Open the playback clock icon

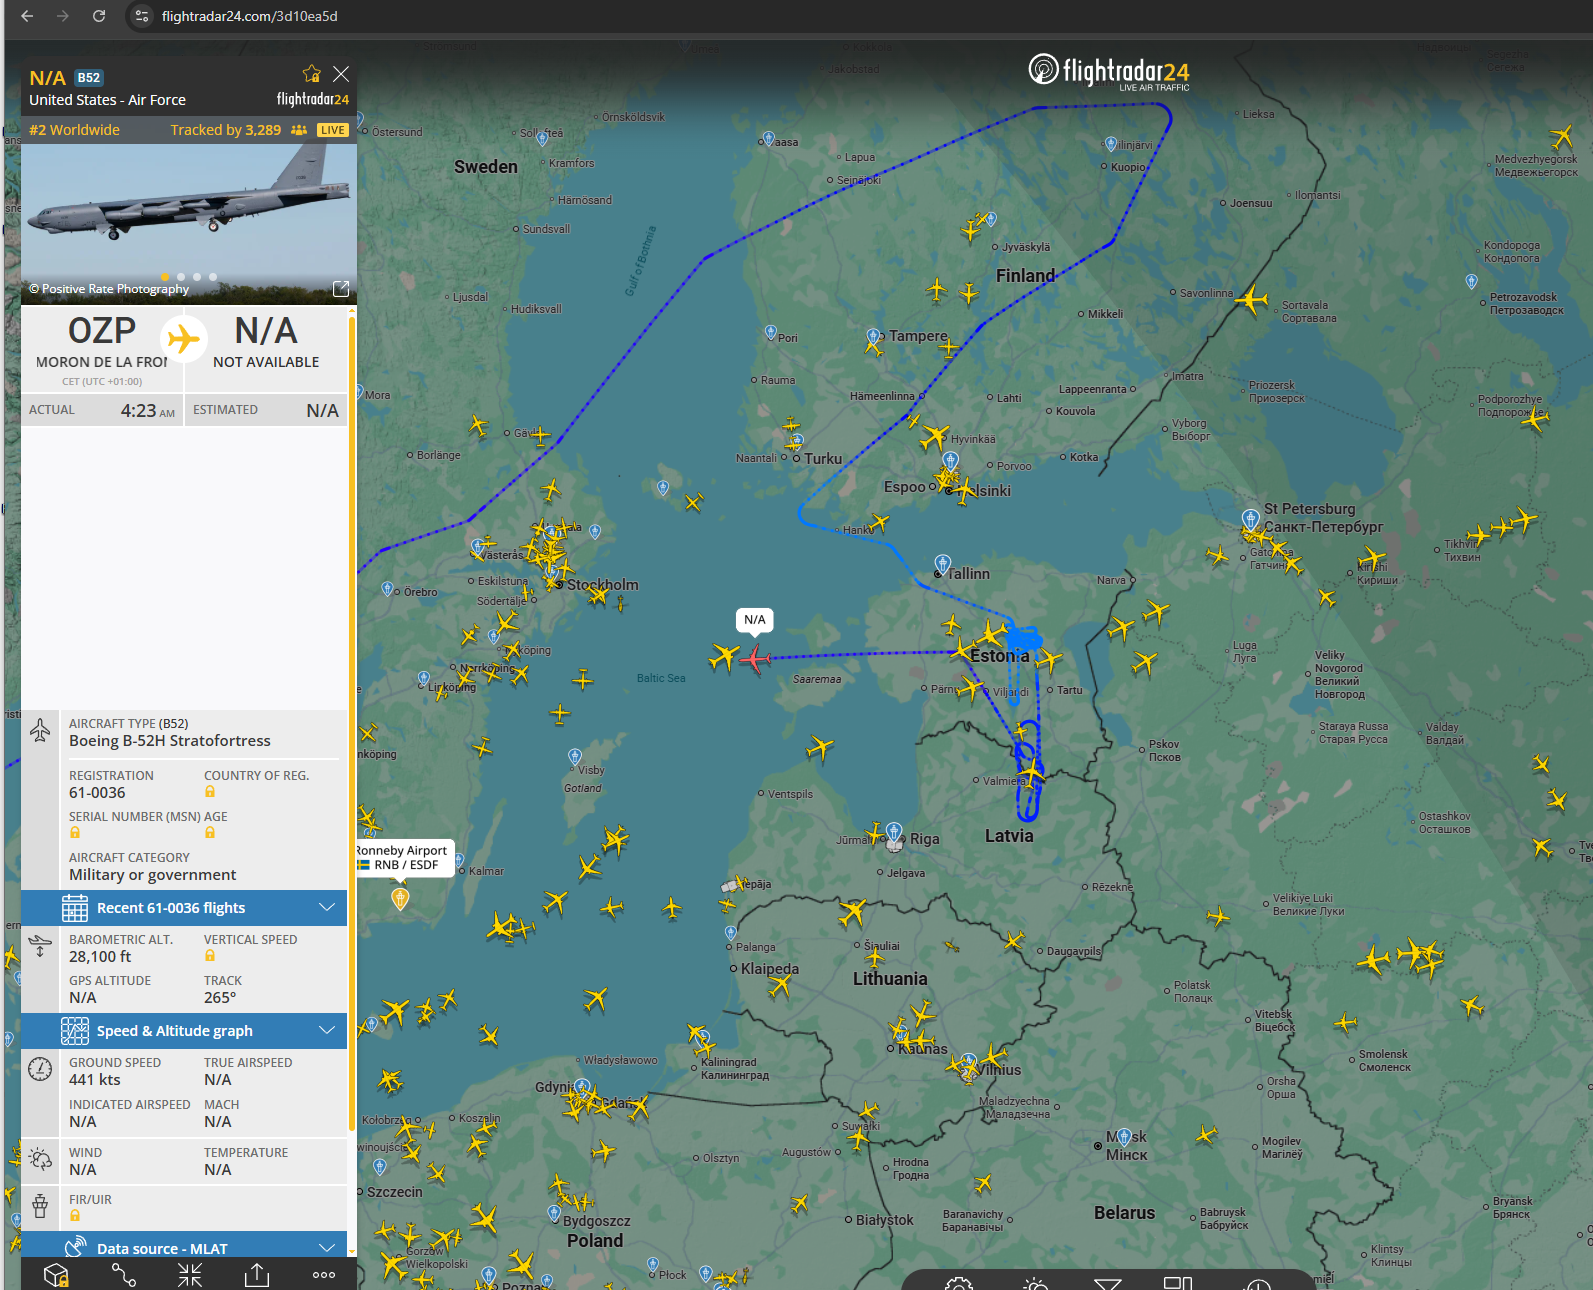(x=1258, y=1284)
